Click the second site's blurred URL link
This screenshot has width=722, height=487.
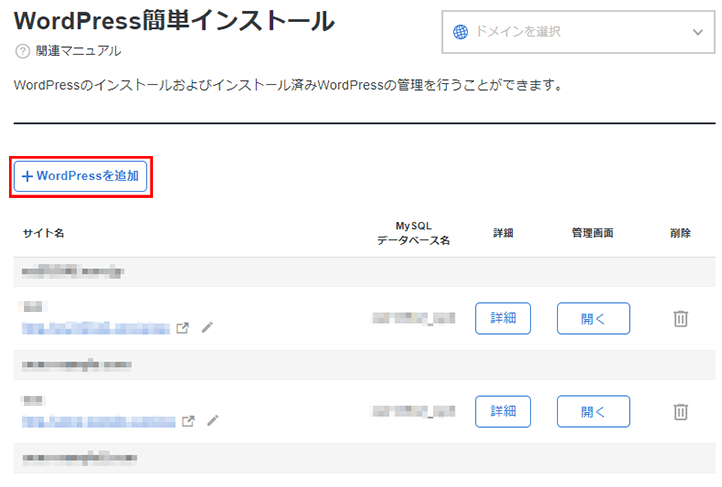click(99, 421)
